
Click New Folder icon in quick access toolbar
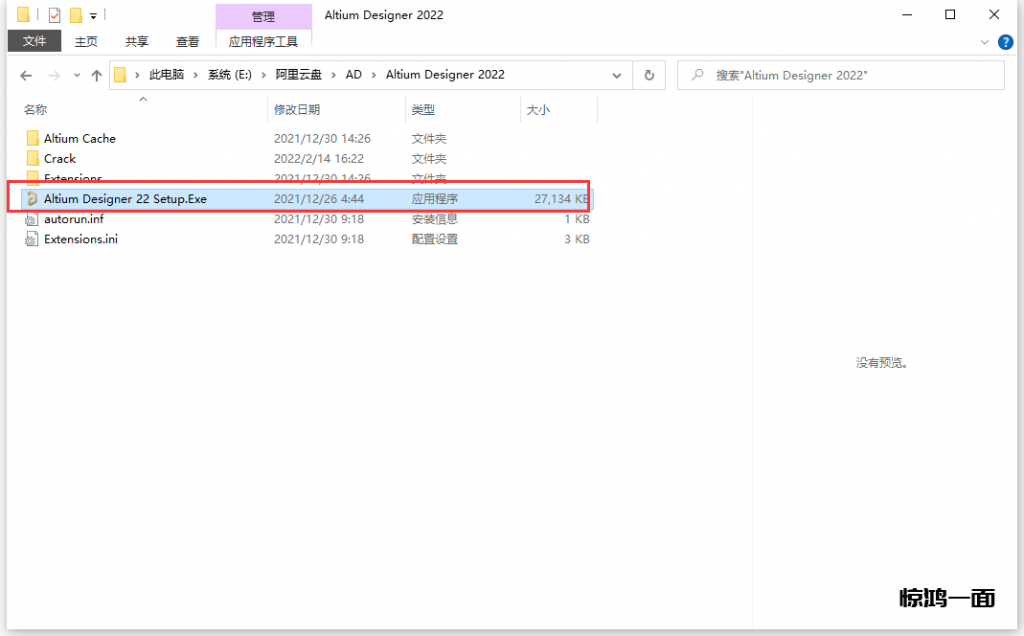coord(75,15)
